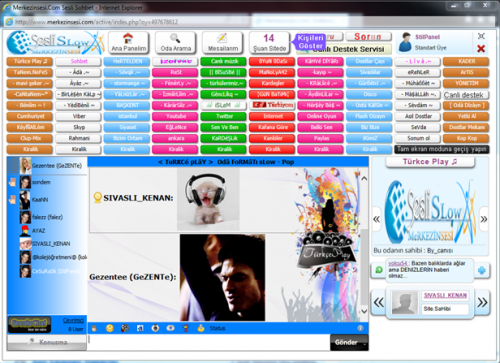Open Ana Panelim home icon

point(129,42)
